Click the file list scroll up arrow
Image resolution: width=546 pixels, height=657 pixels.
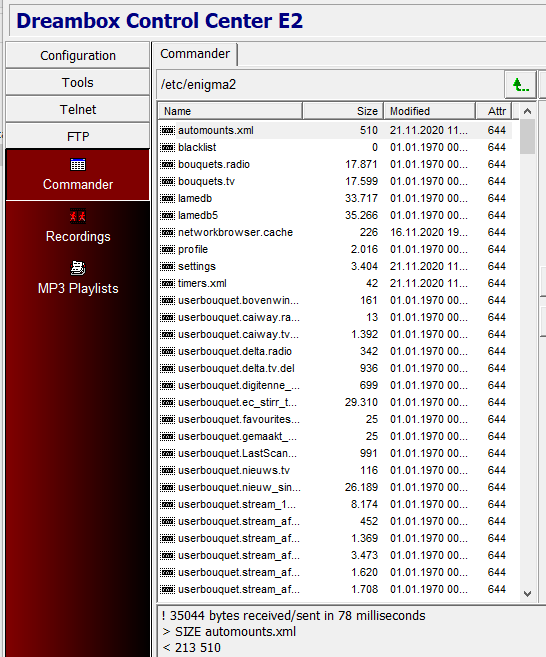[528, 111]
